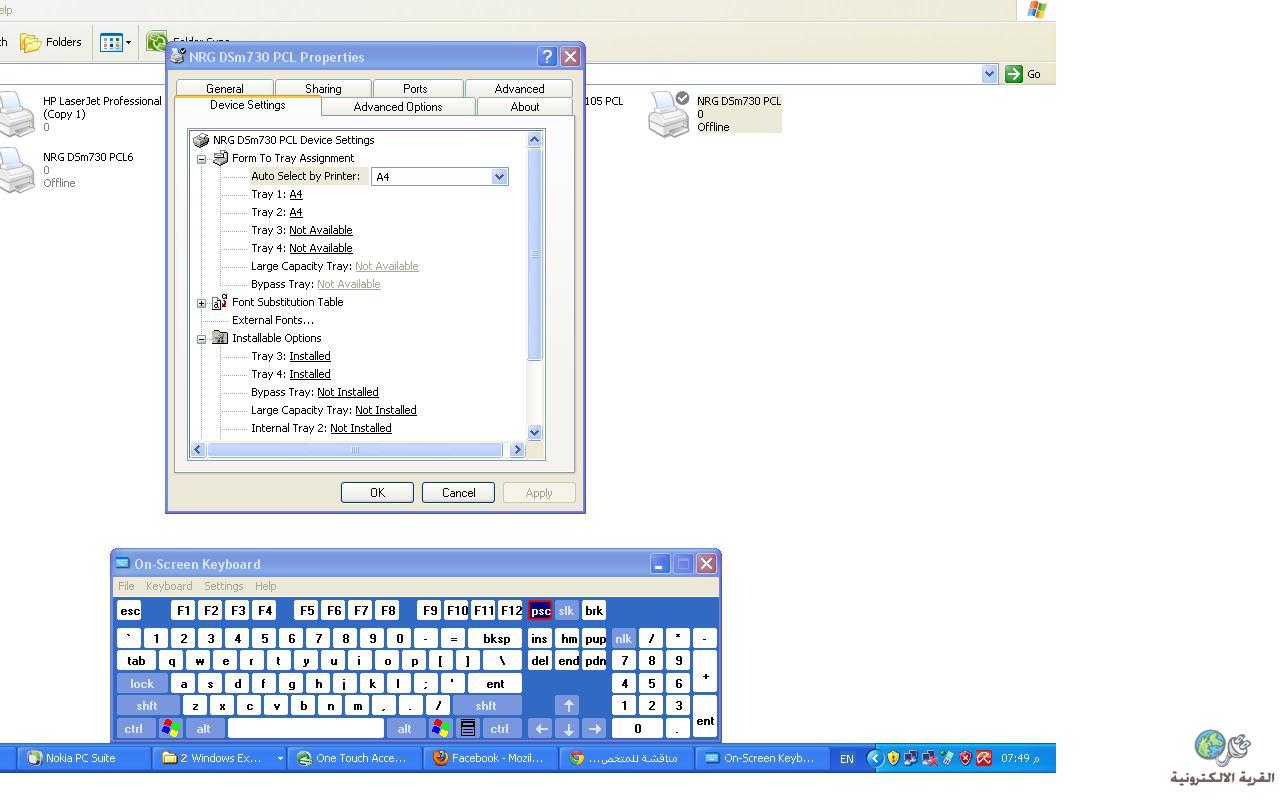Click the yellow security shield tray icon

[893, 758]
